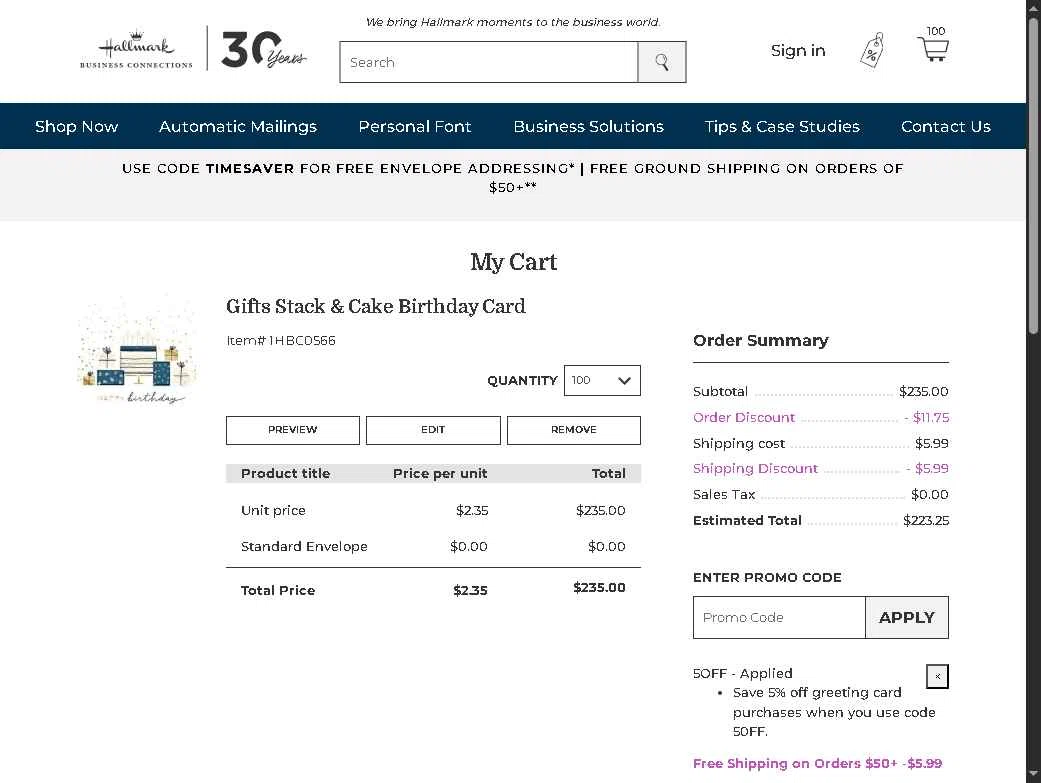Image resolution: width=1041 pixels, height=783 pixels.
Task: Focus the Promo Code input field
Action: point(779,618)
